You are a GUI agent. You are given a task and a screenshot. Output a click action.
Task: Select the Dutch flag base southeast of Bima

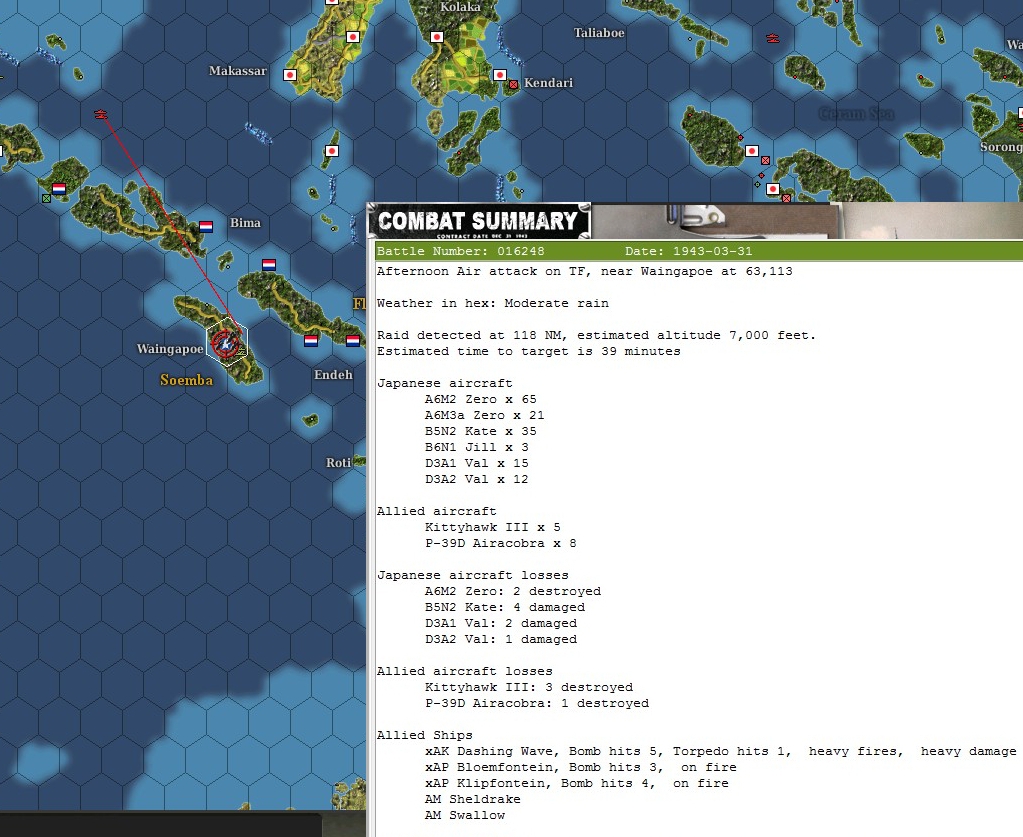[269, 265]
